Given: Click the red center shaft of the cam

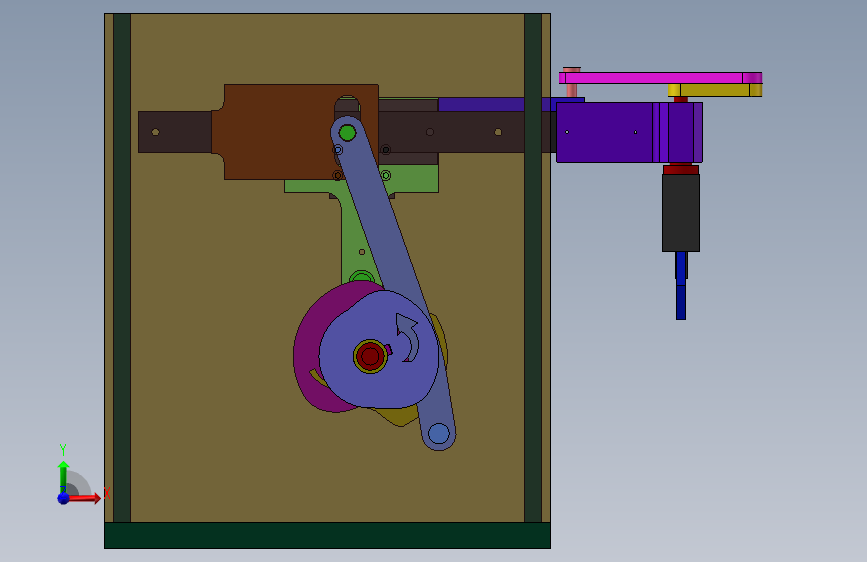Looking at the screenshot, I should tap(370, 357).
